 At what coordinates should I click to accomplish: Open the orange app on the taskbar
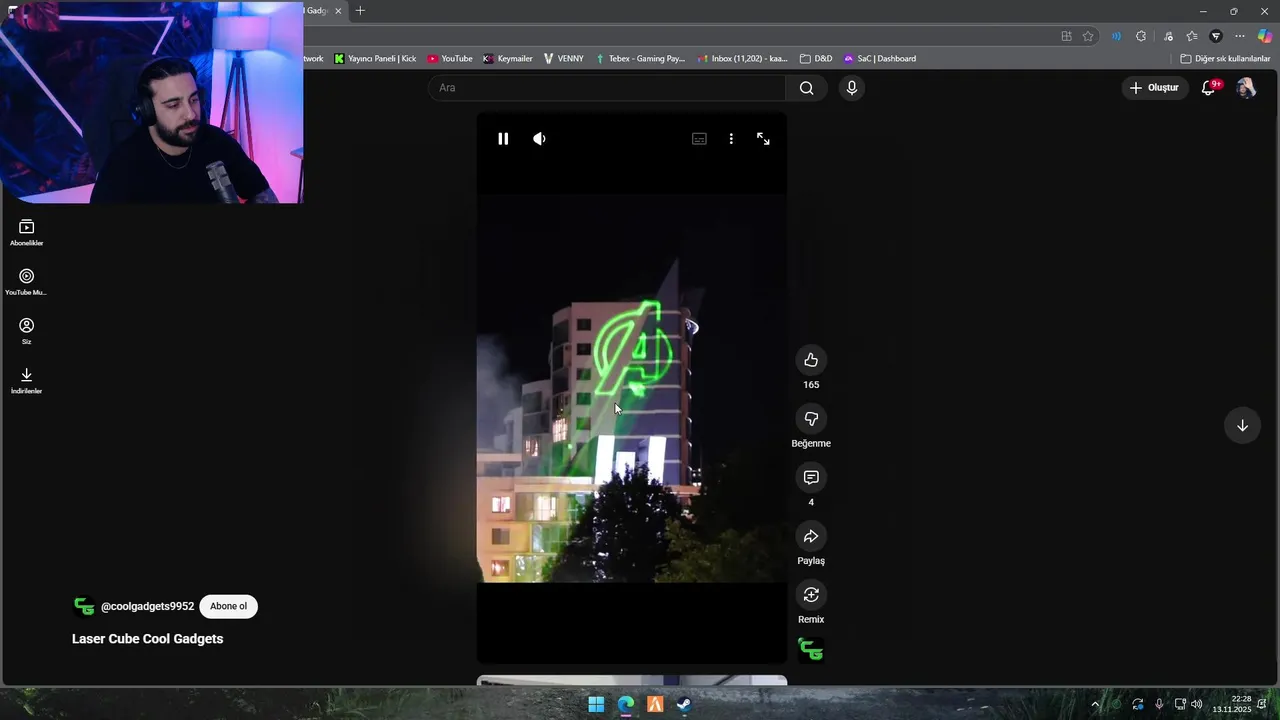click(x=655, y=705)
